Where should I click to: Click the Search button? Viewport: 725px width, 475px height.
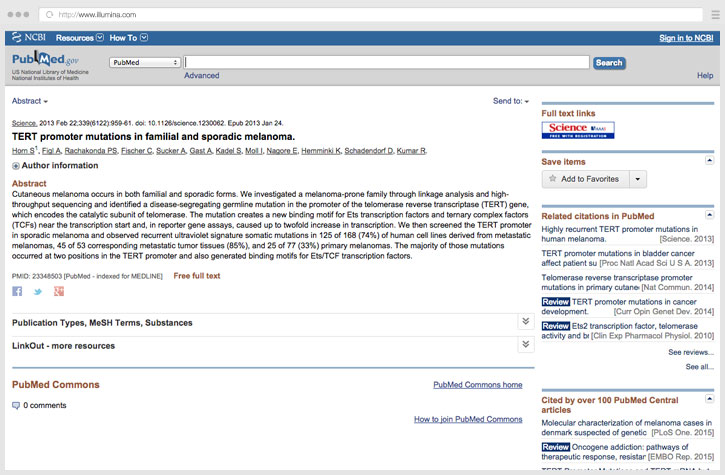tap(609, 62)
